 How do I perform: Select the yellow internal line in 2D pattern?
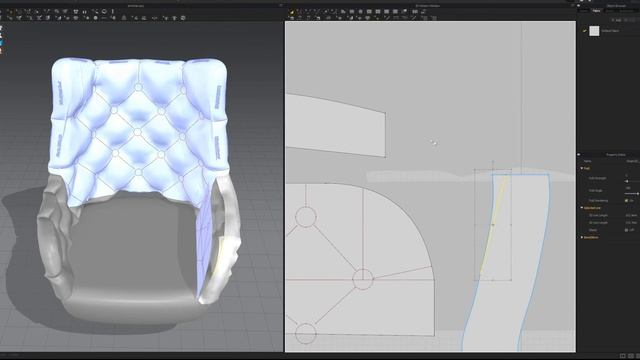[494, 224]
